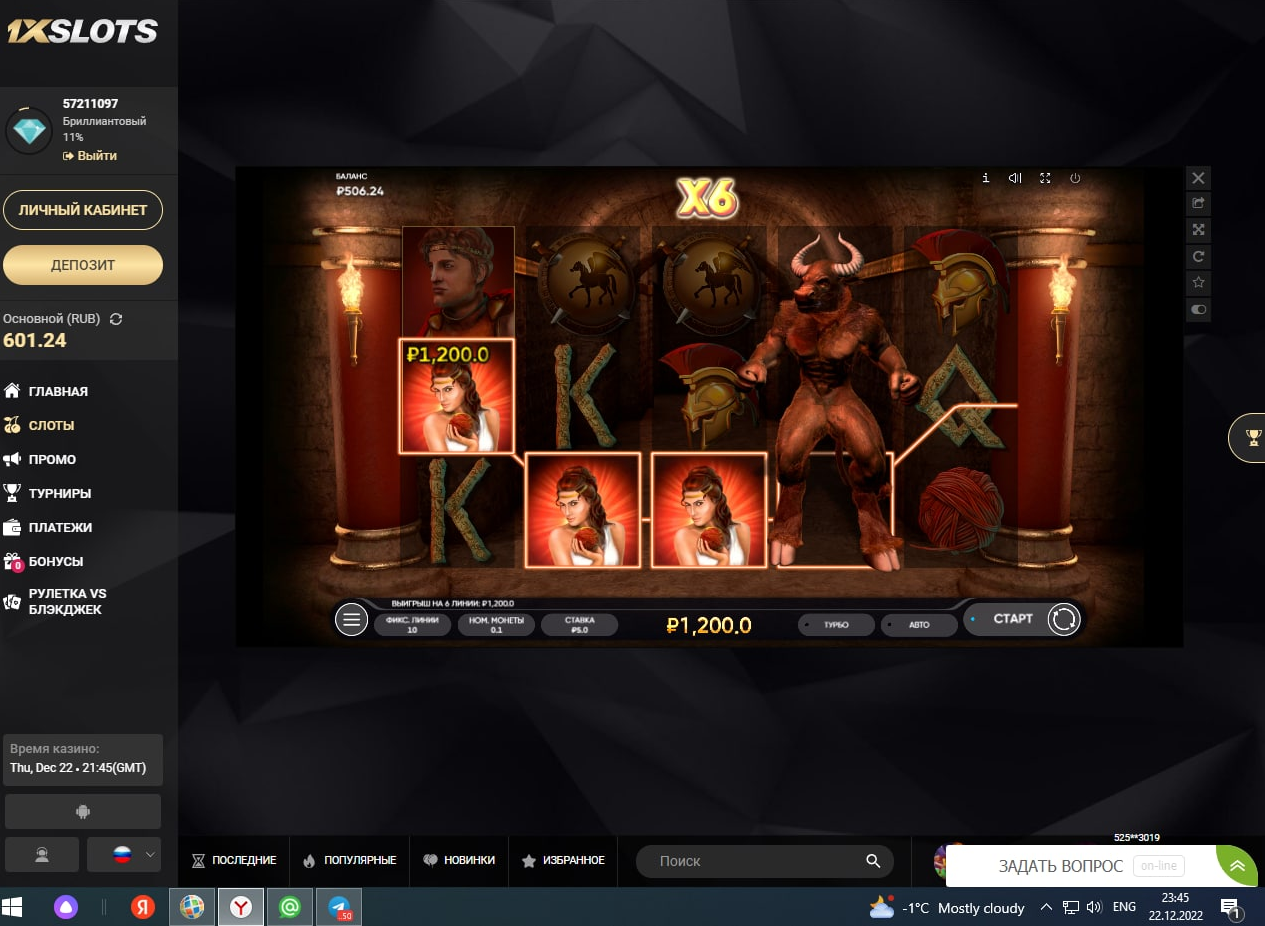Open taskbar clock showing 23:45
This screenshot has height=926, width=1265.
click(x=1175, y=907)
